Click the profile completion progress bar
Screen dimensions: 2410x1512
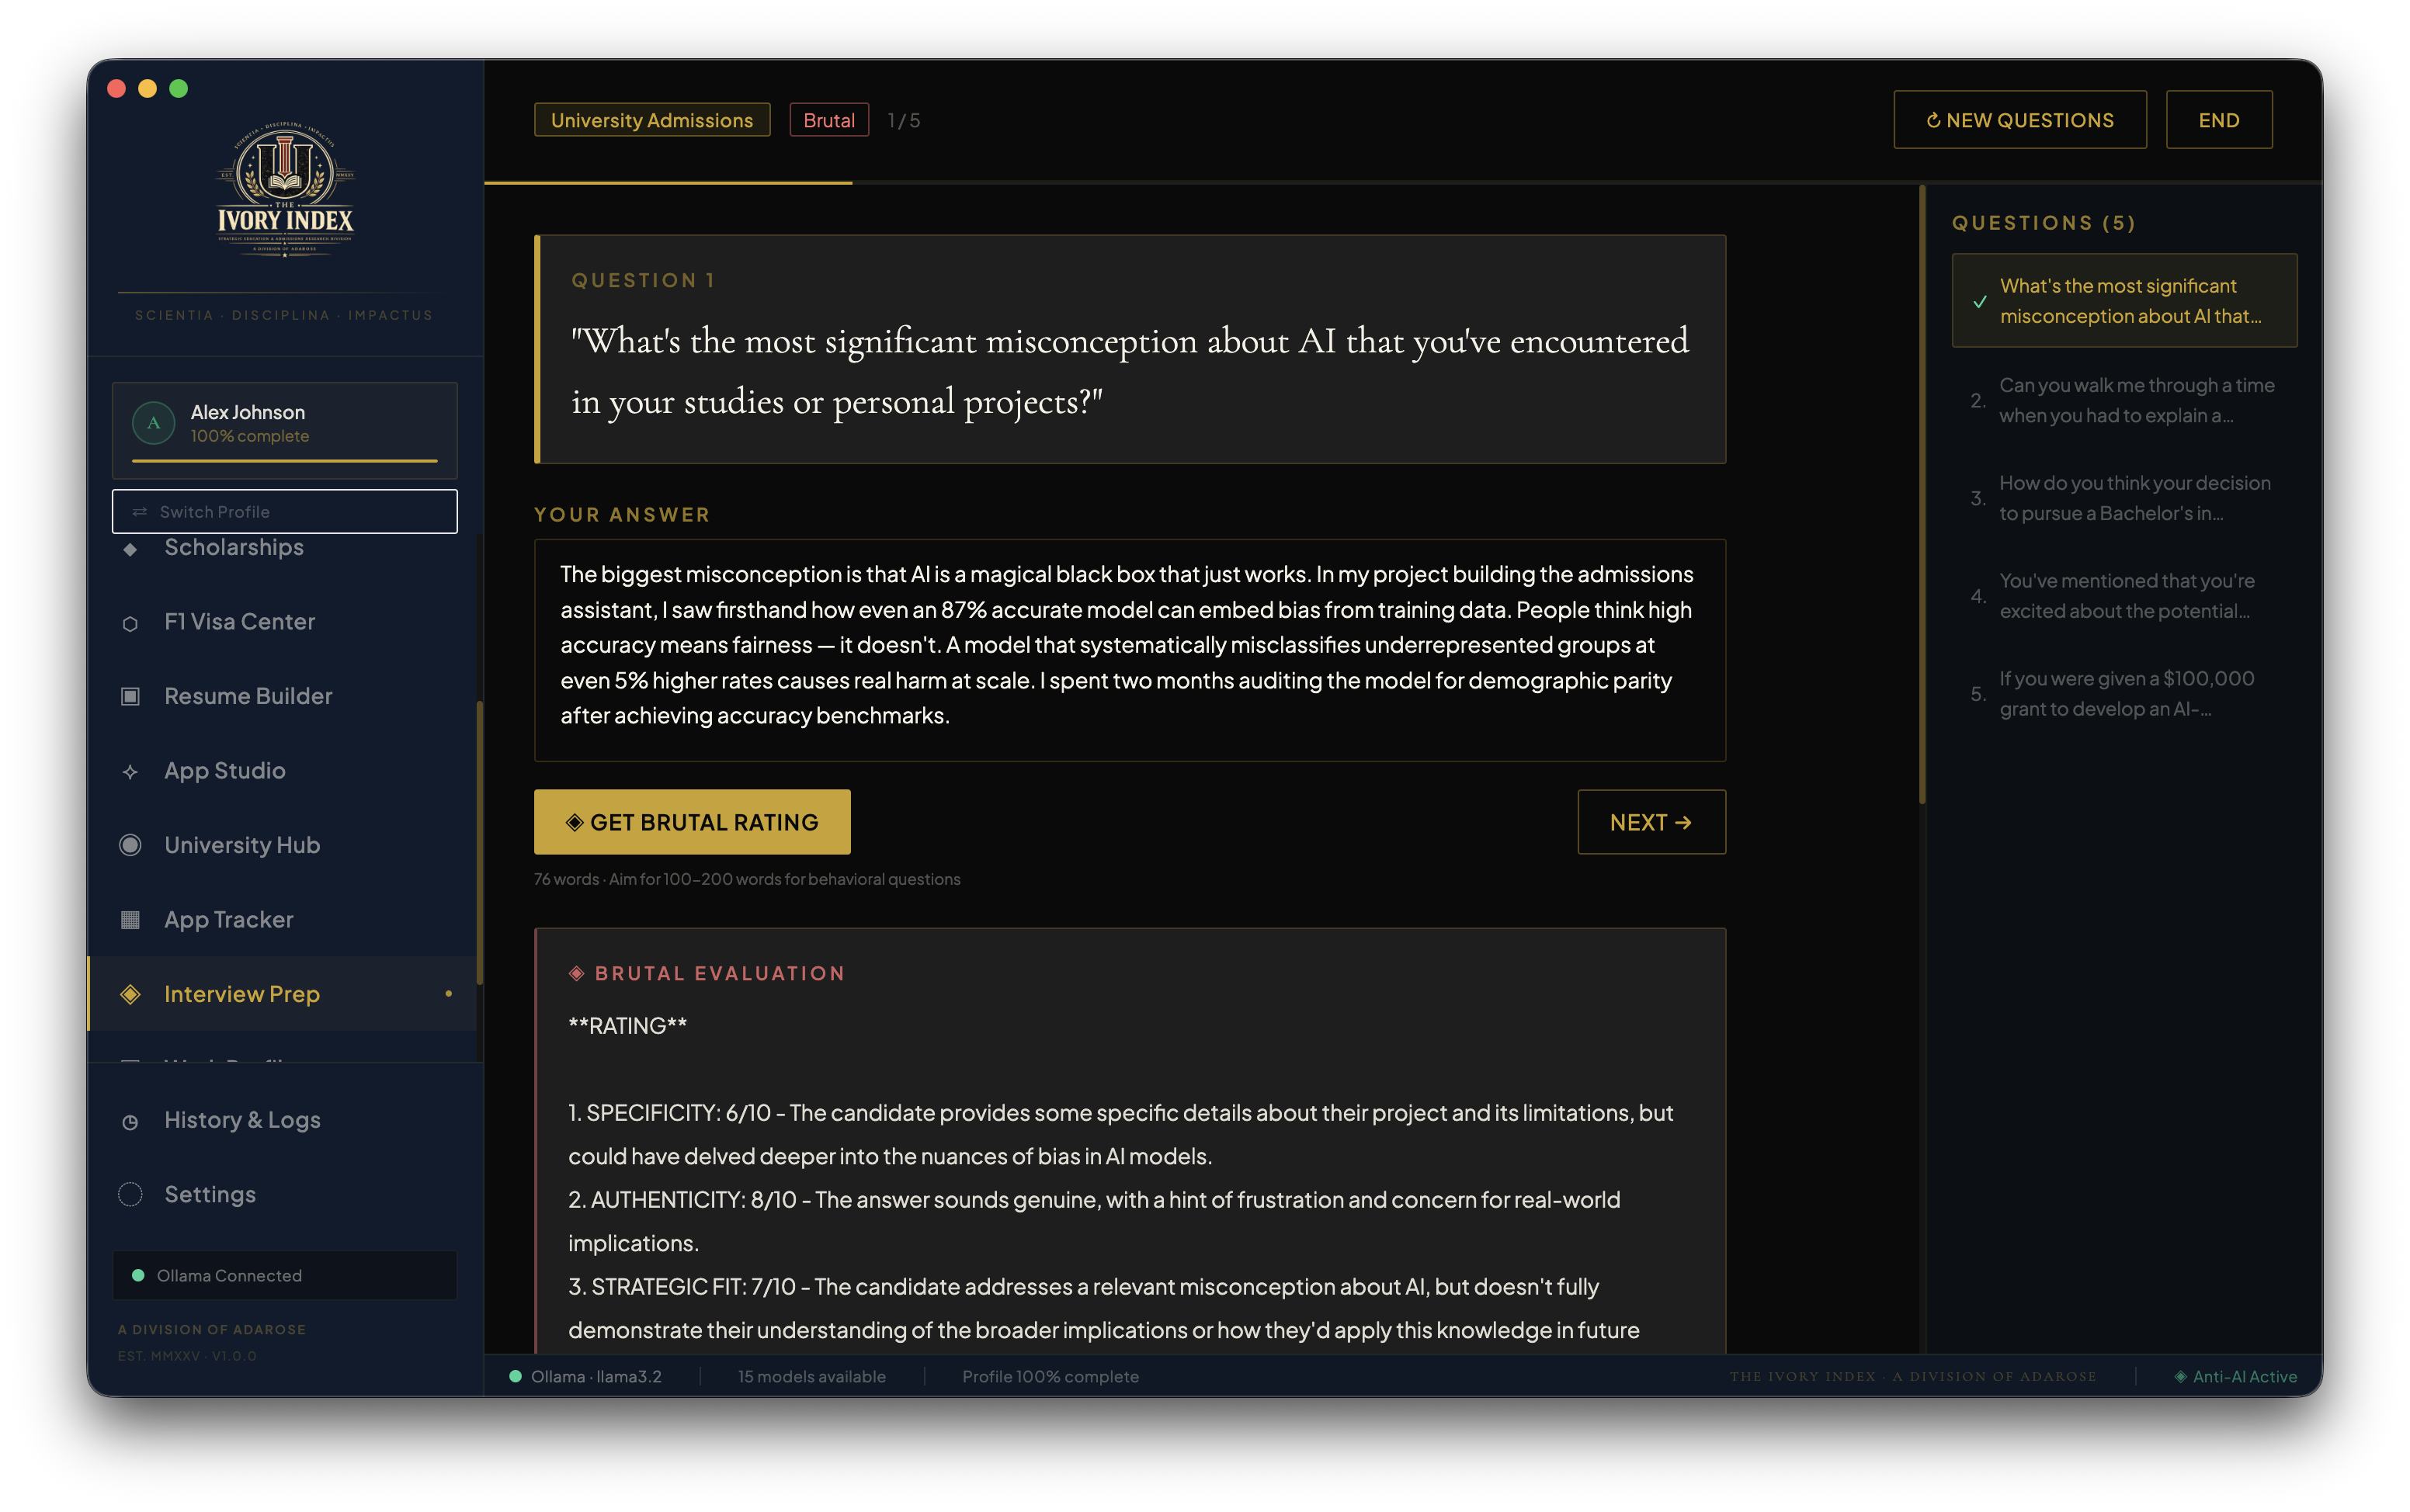[x=285, y=461]
